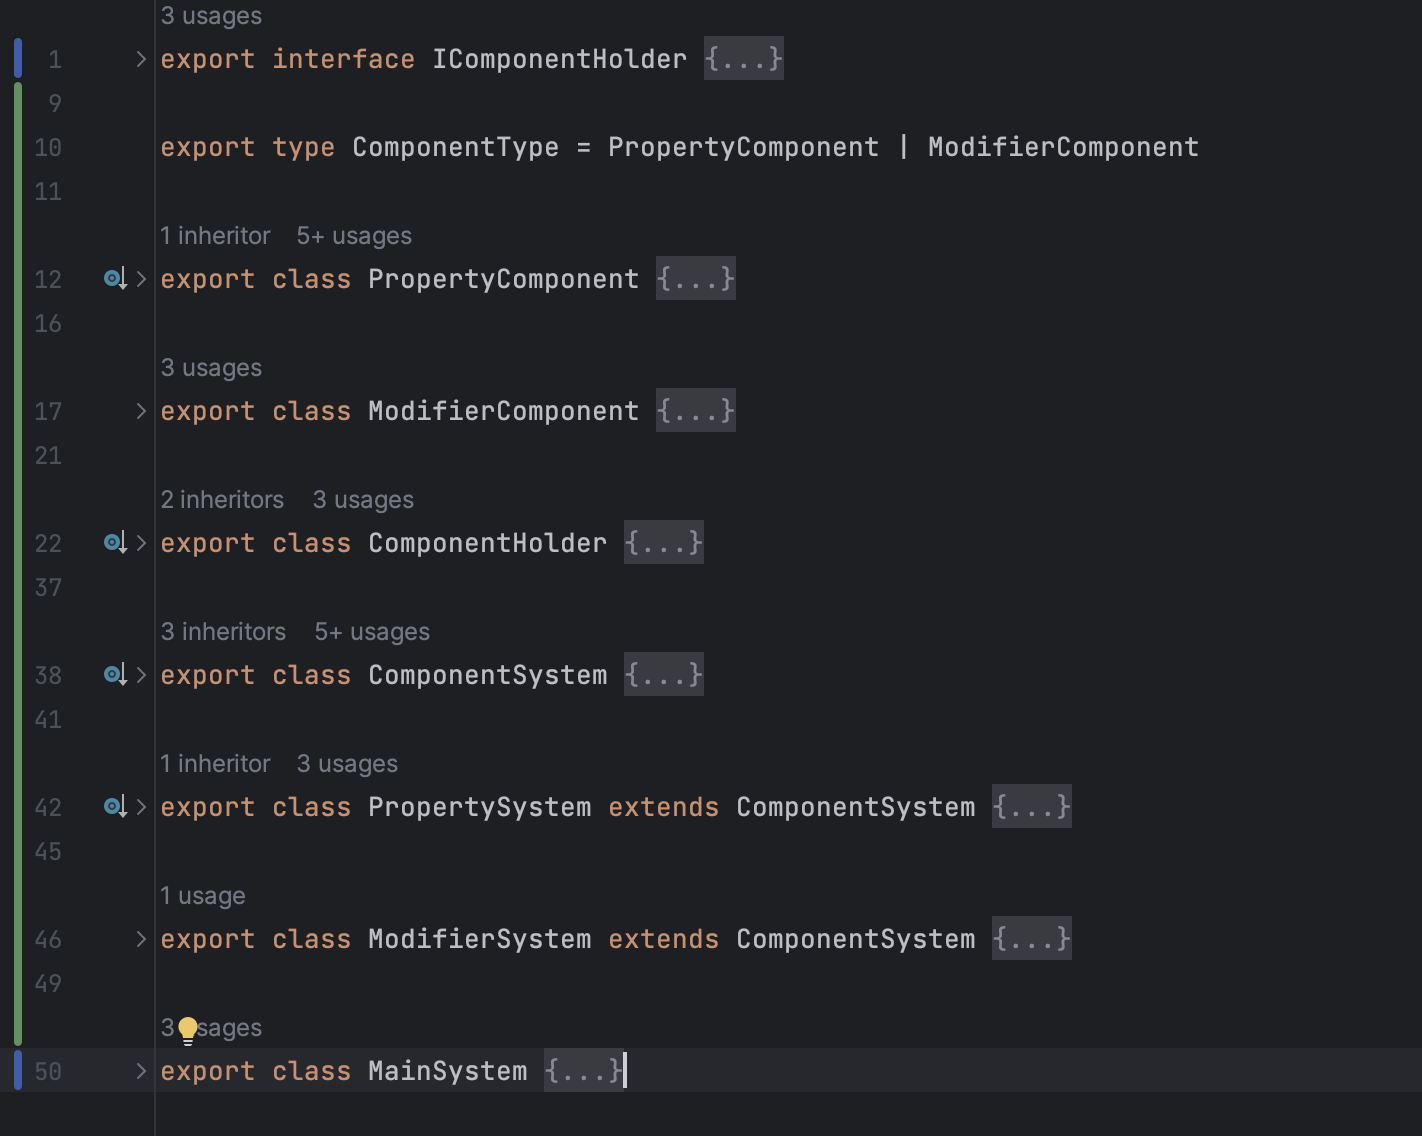Expand the PropertyComponent fold arrow in gutter

coord(141,279)
